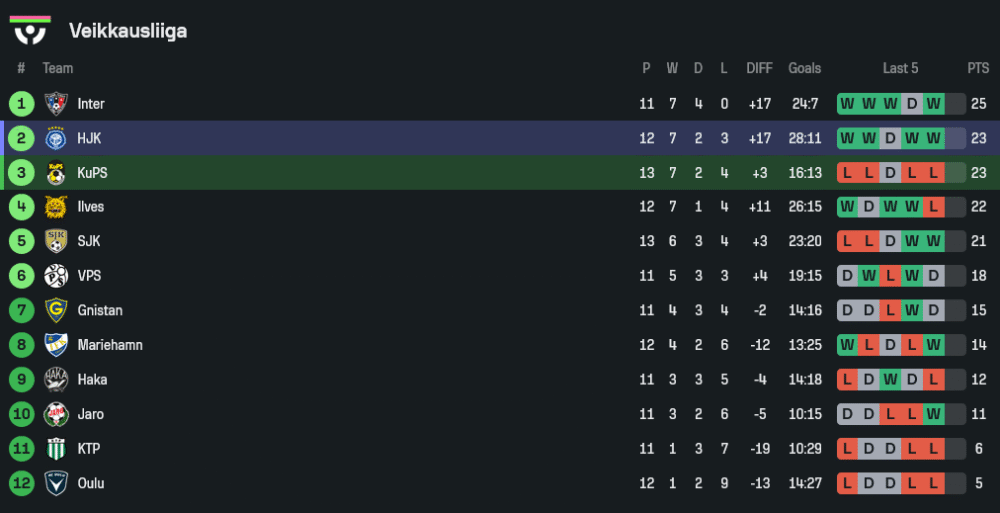Open the Veikkausliiga league title link
The image size is (1000, 513).
point(128,31)
